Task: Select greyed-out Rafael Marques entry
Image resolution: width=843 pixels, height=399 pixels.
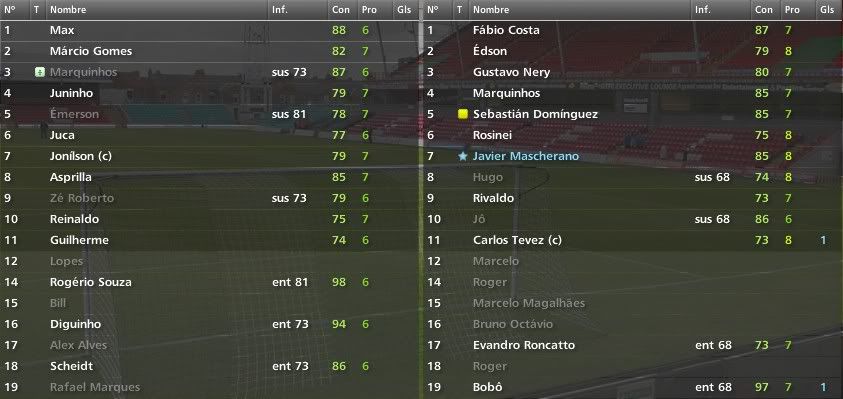Action: pyautogui.click(x=211, y=387)
